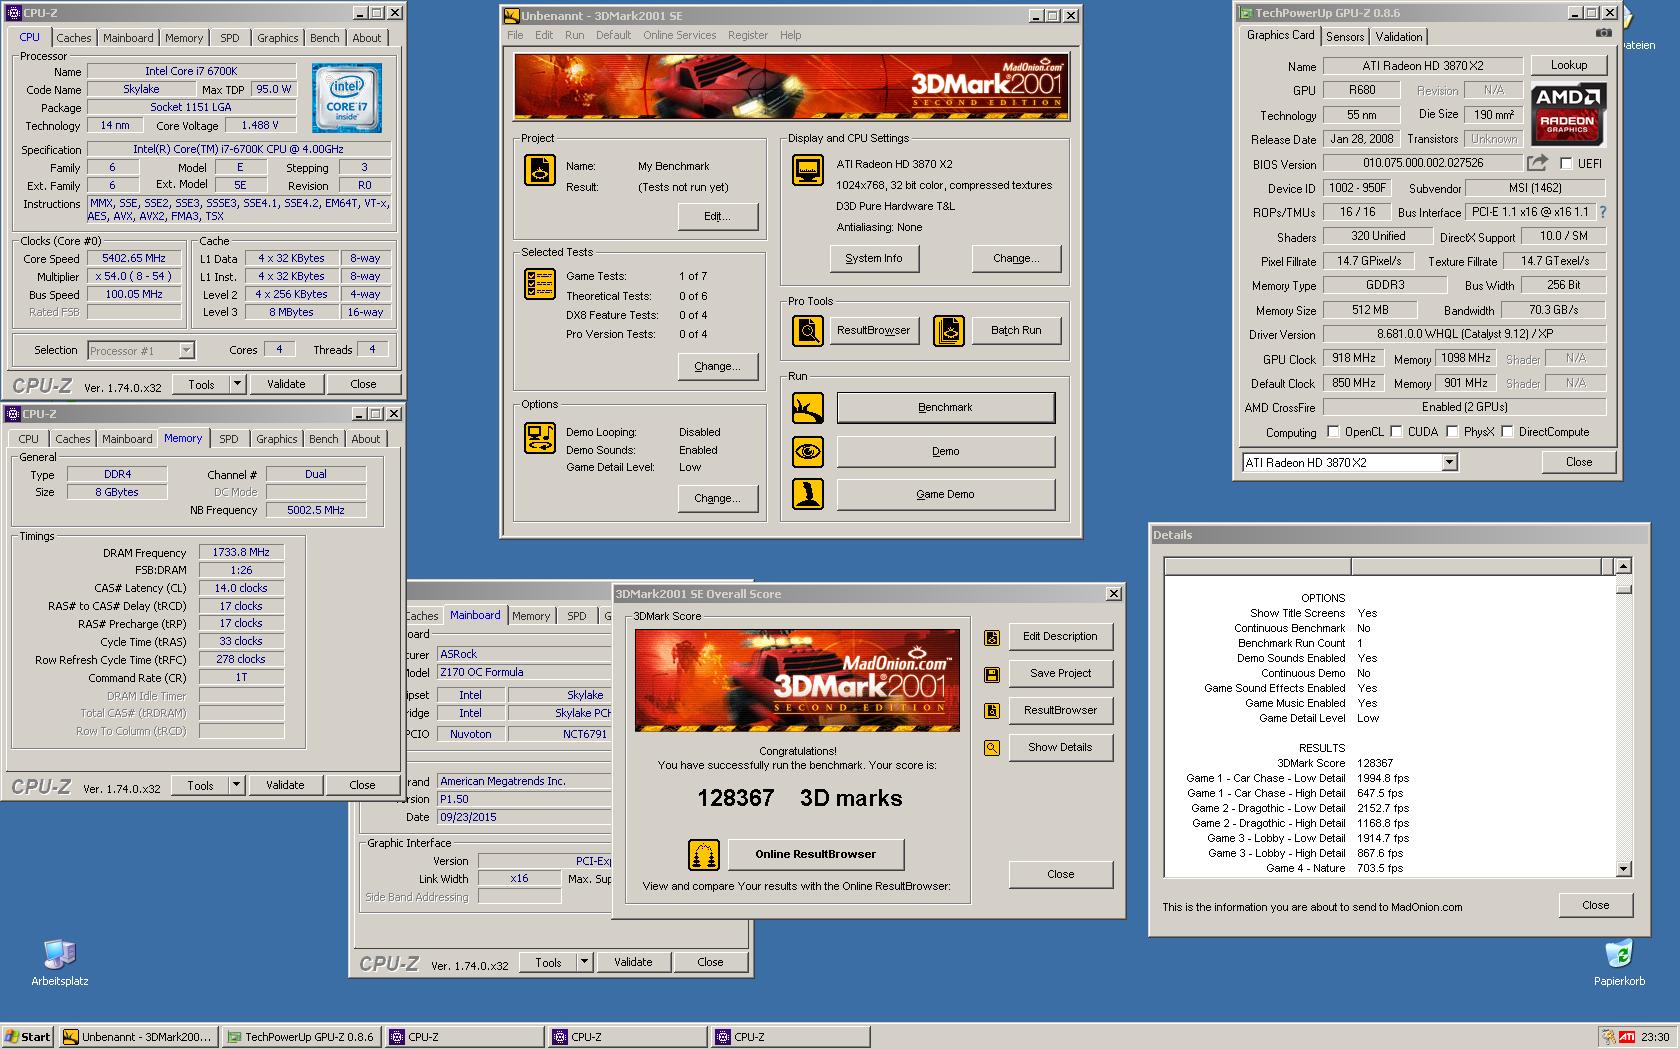Click the BIOS export share icon in GPU-Z
Image resolution: width=1680 pixels, height=1050 pixels.
click(x=1537, y=163)
